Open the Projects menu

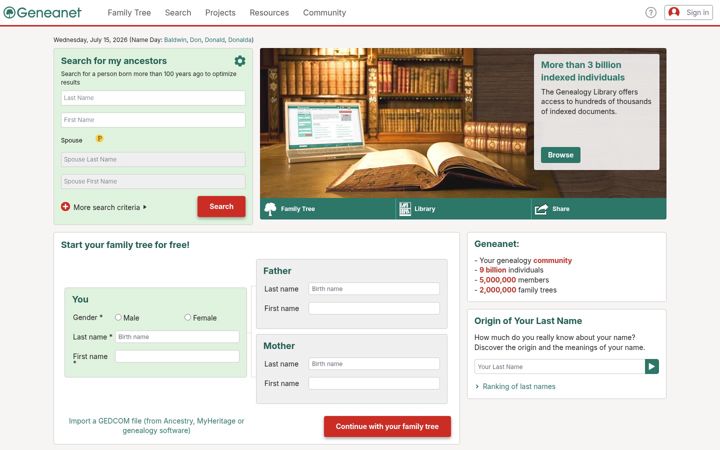pyautogui.click(x=220, y=13)
